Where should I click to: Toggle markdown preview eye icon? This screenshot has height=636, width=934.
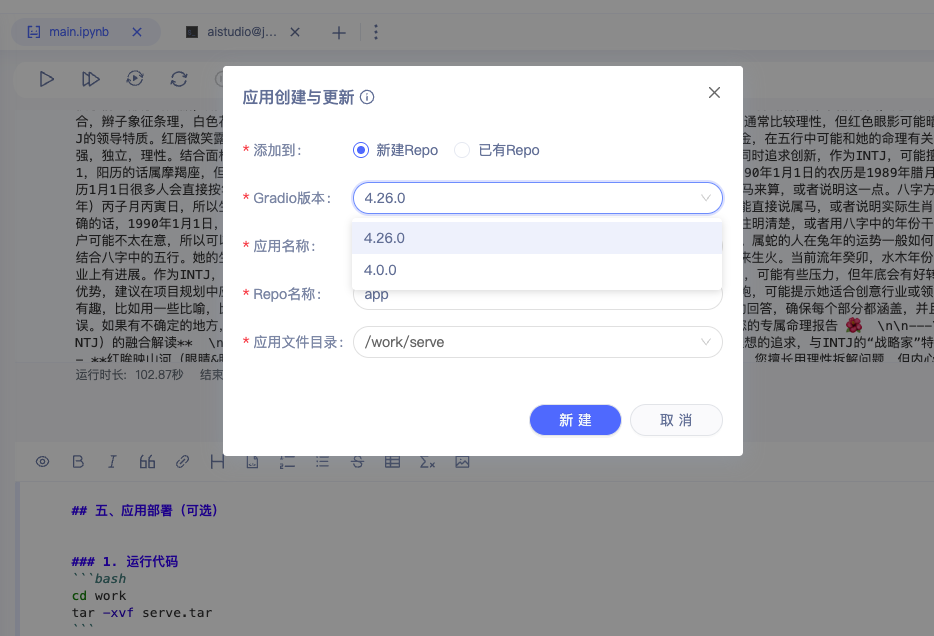point(42,462)
